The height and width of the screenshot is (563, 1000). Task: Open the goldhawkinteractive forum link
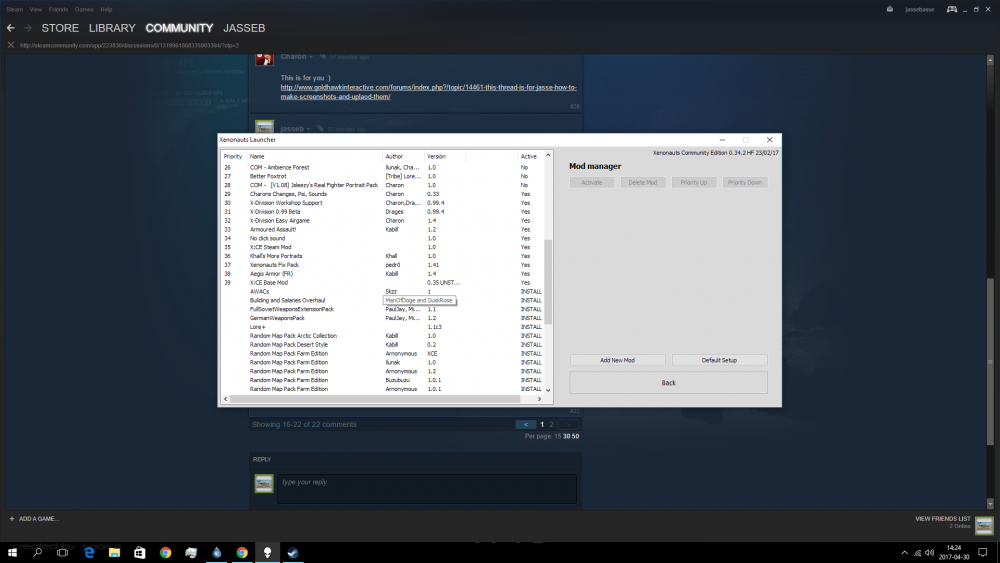pyautogui.click(x=429, y=92)
